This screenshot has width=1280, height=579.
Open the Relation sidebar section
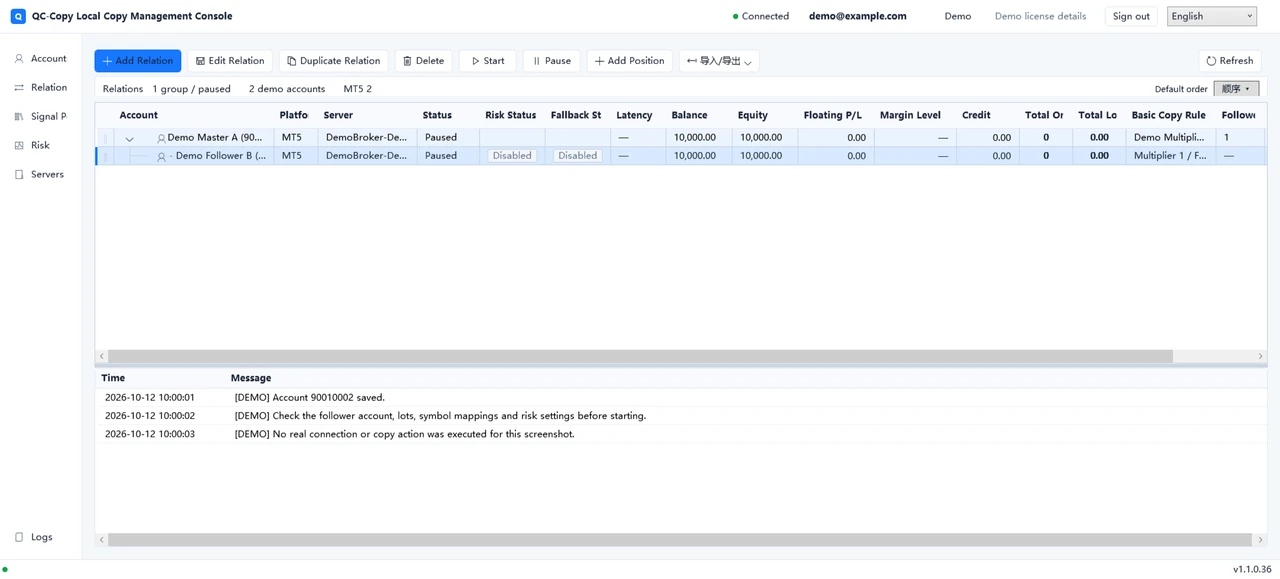point(41,88)
